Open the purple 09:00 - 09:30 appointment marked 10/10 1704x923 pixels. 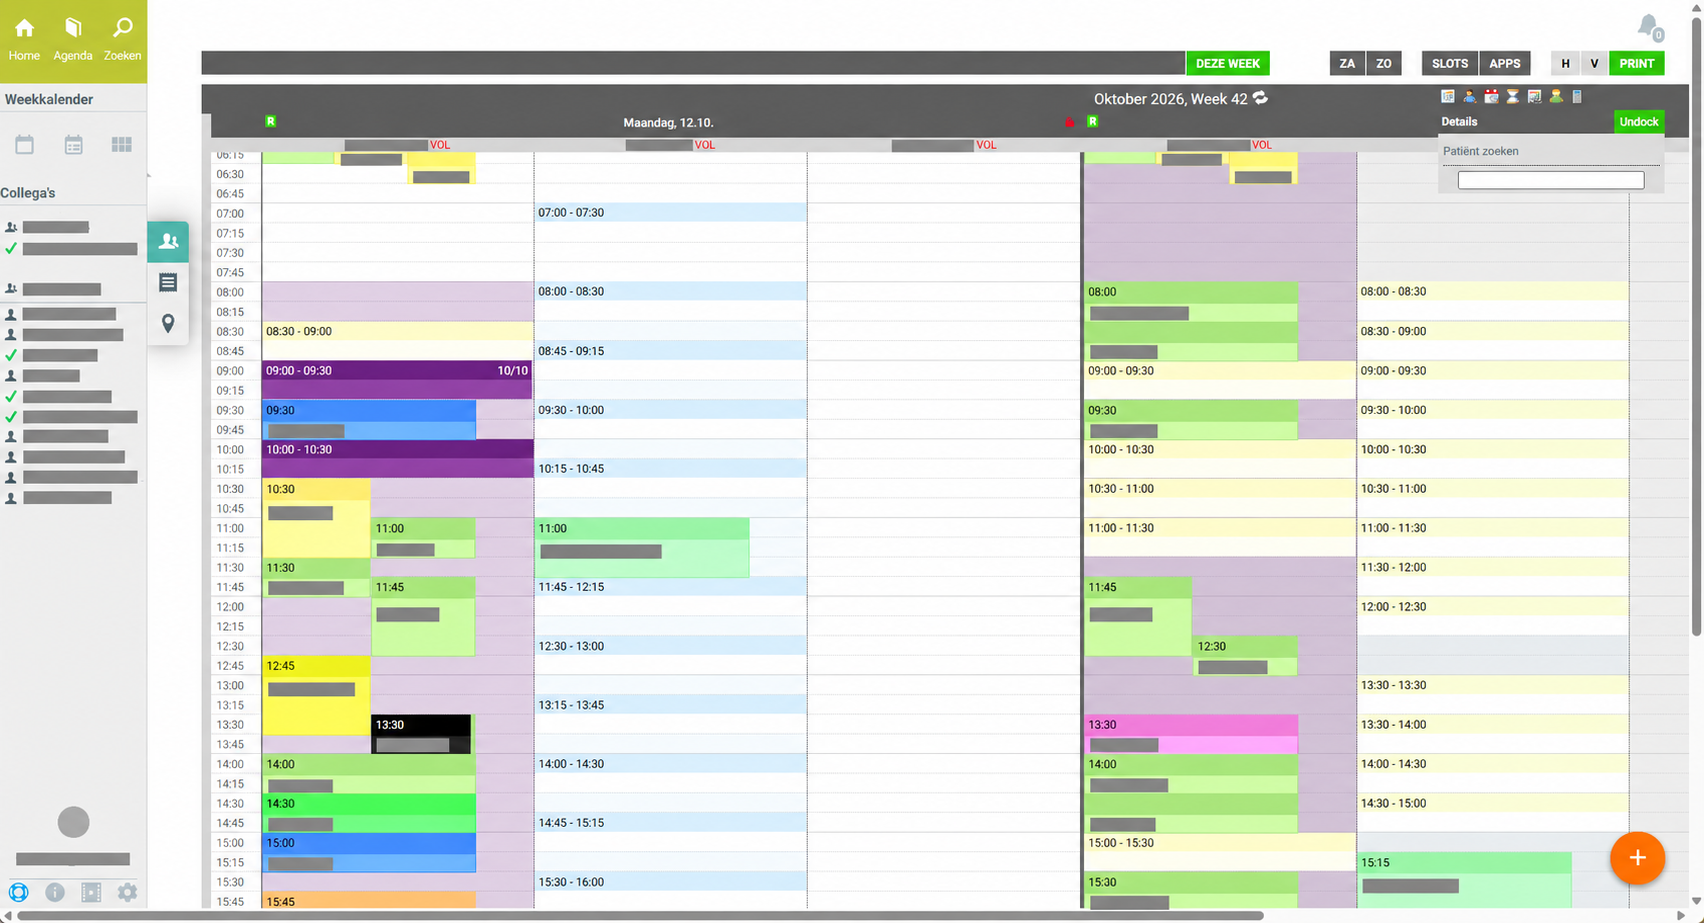point(397,380)
